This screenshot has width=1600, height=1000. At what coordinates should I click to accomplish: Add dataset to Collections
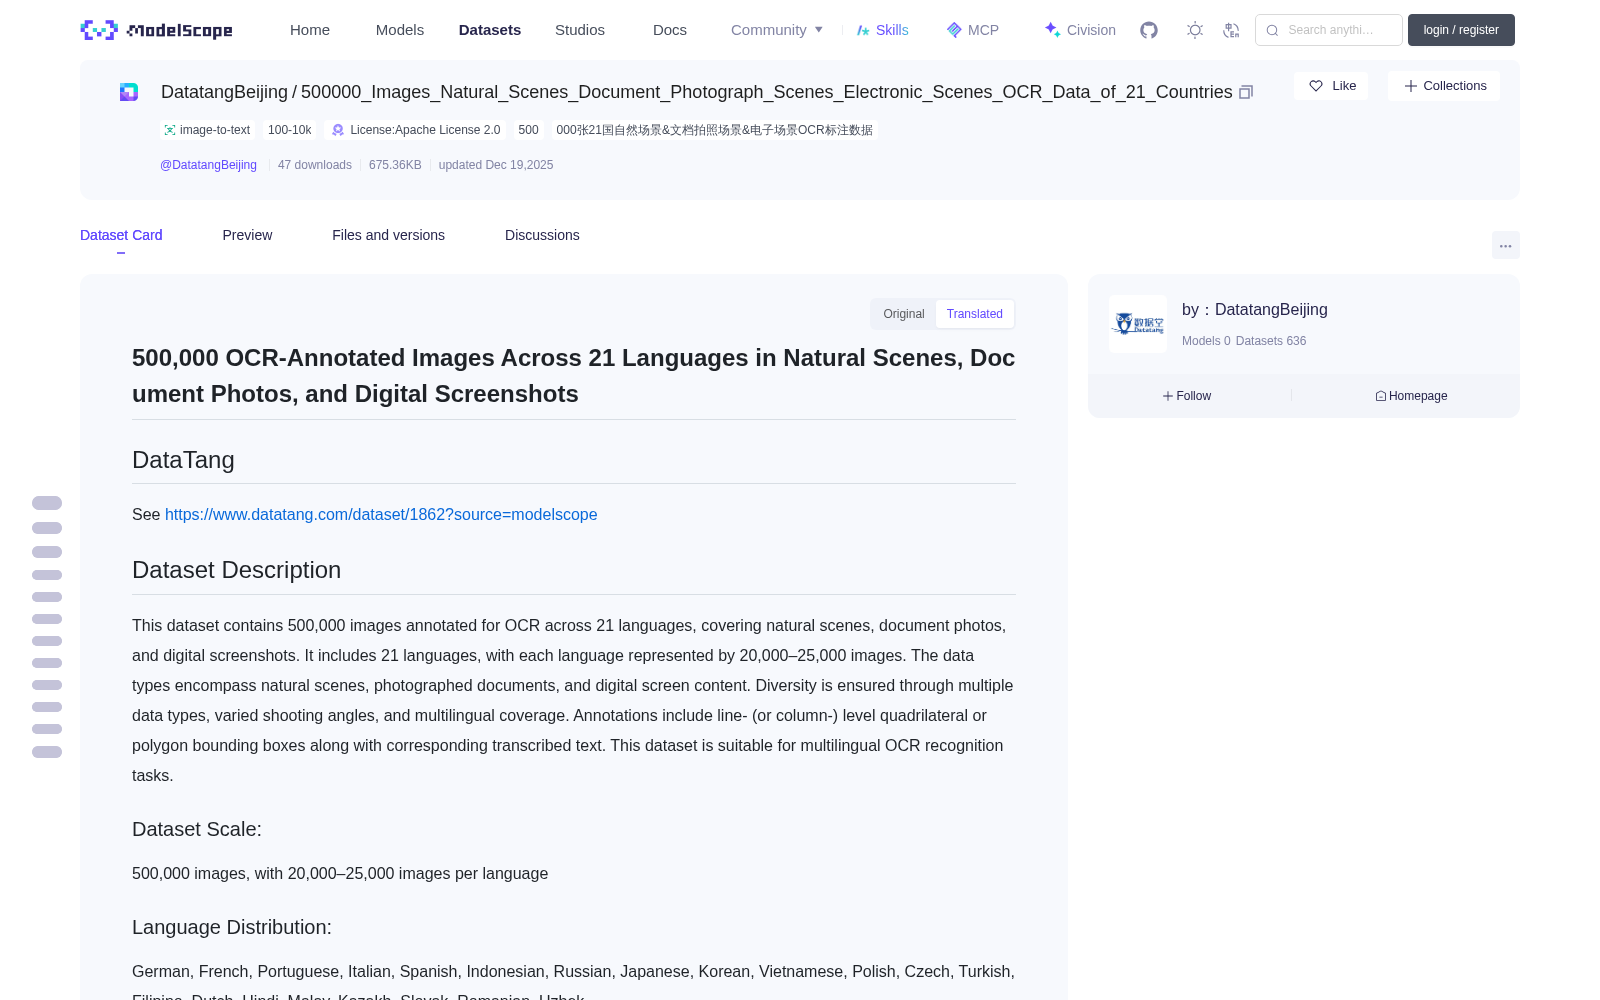[1444, 86]
